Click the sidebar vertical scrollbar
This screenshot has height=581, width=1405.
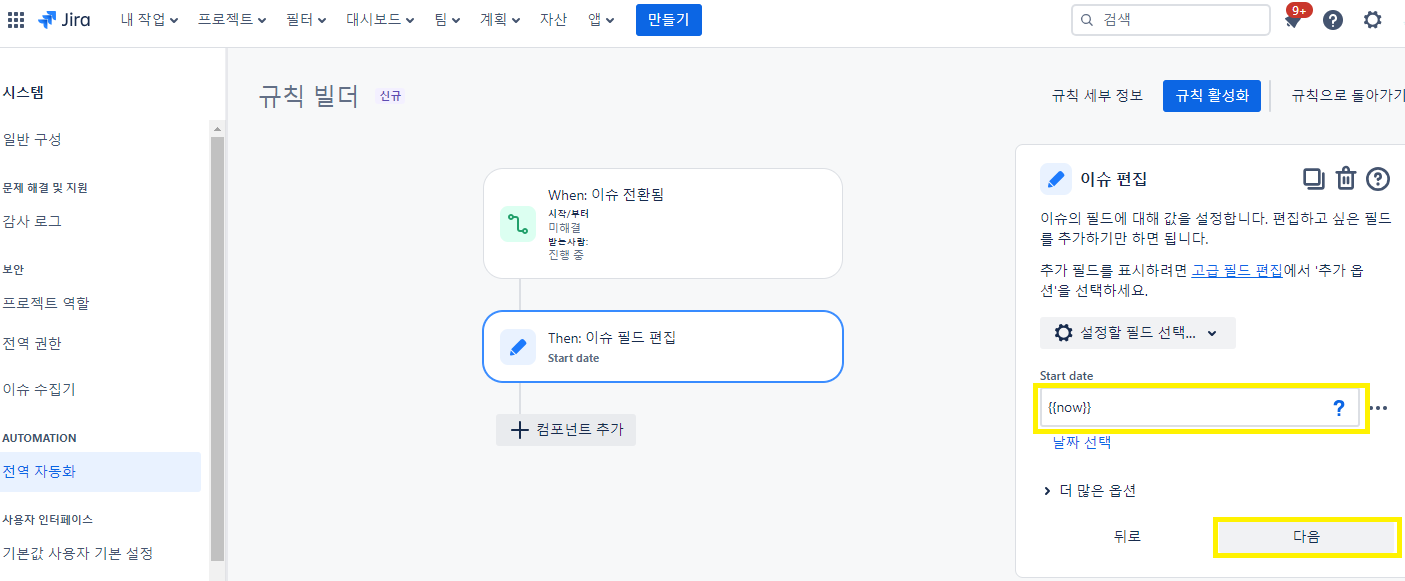point(217,350)
